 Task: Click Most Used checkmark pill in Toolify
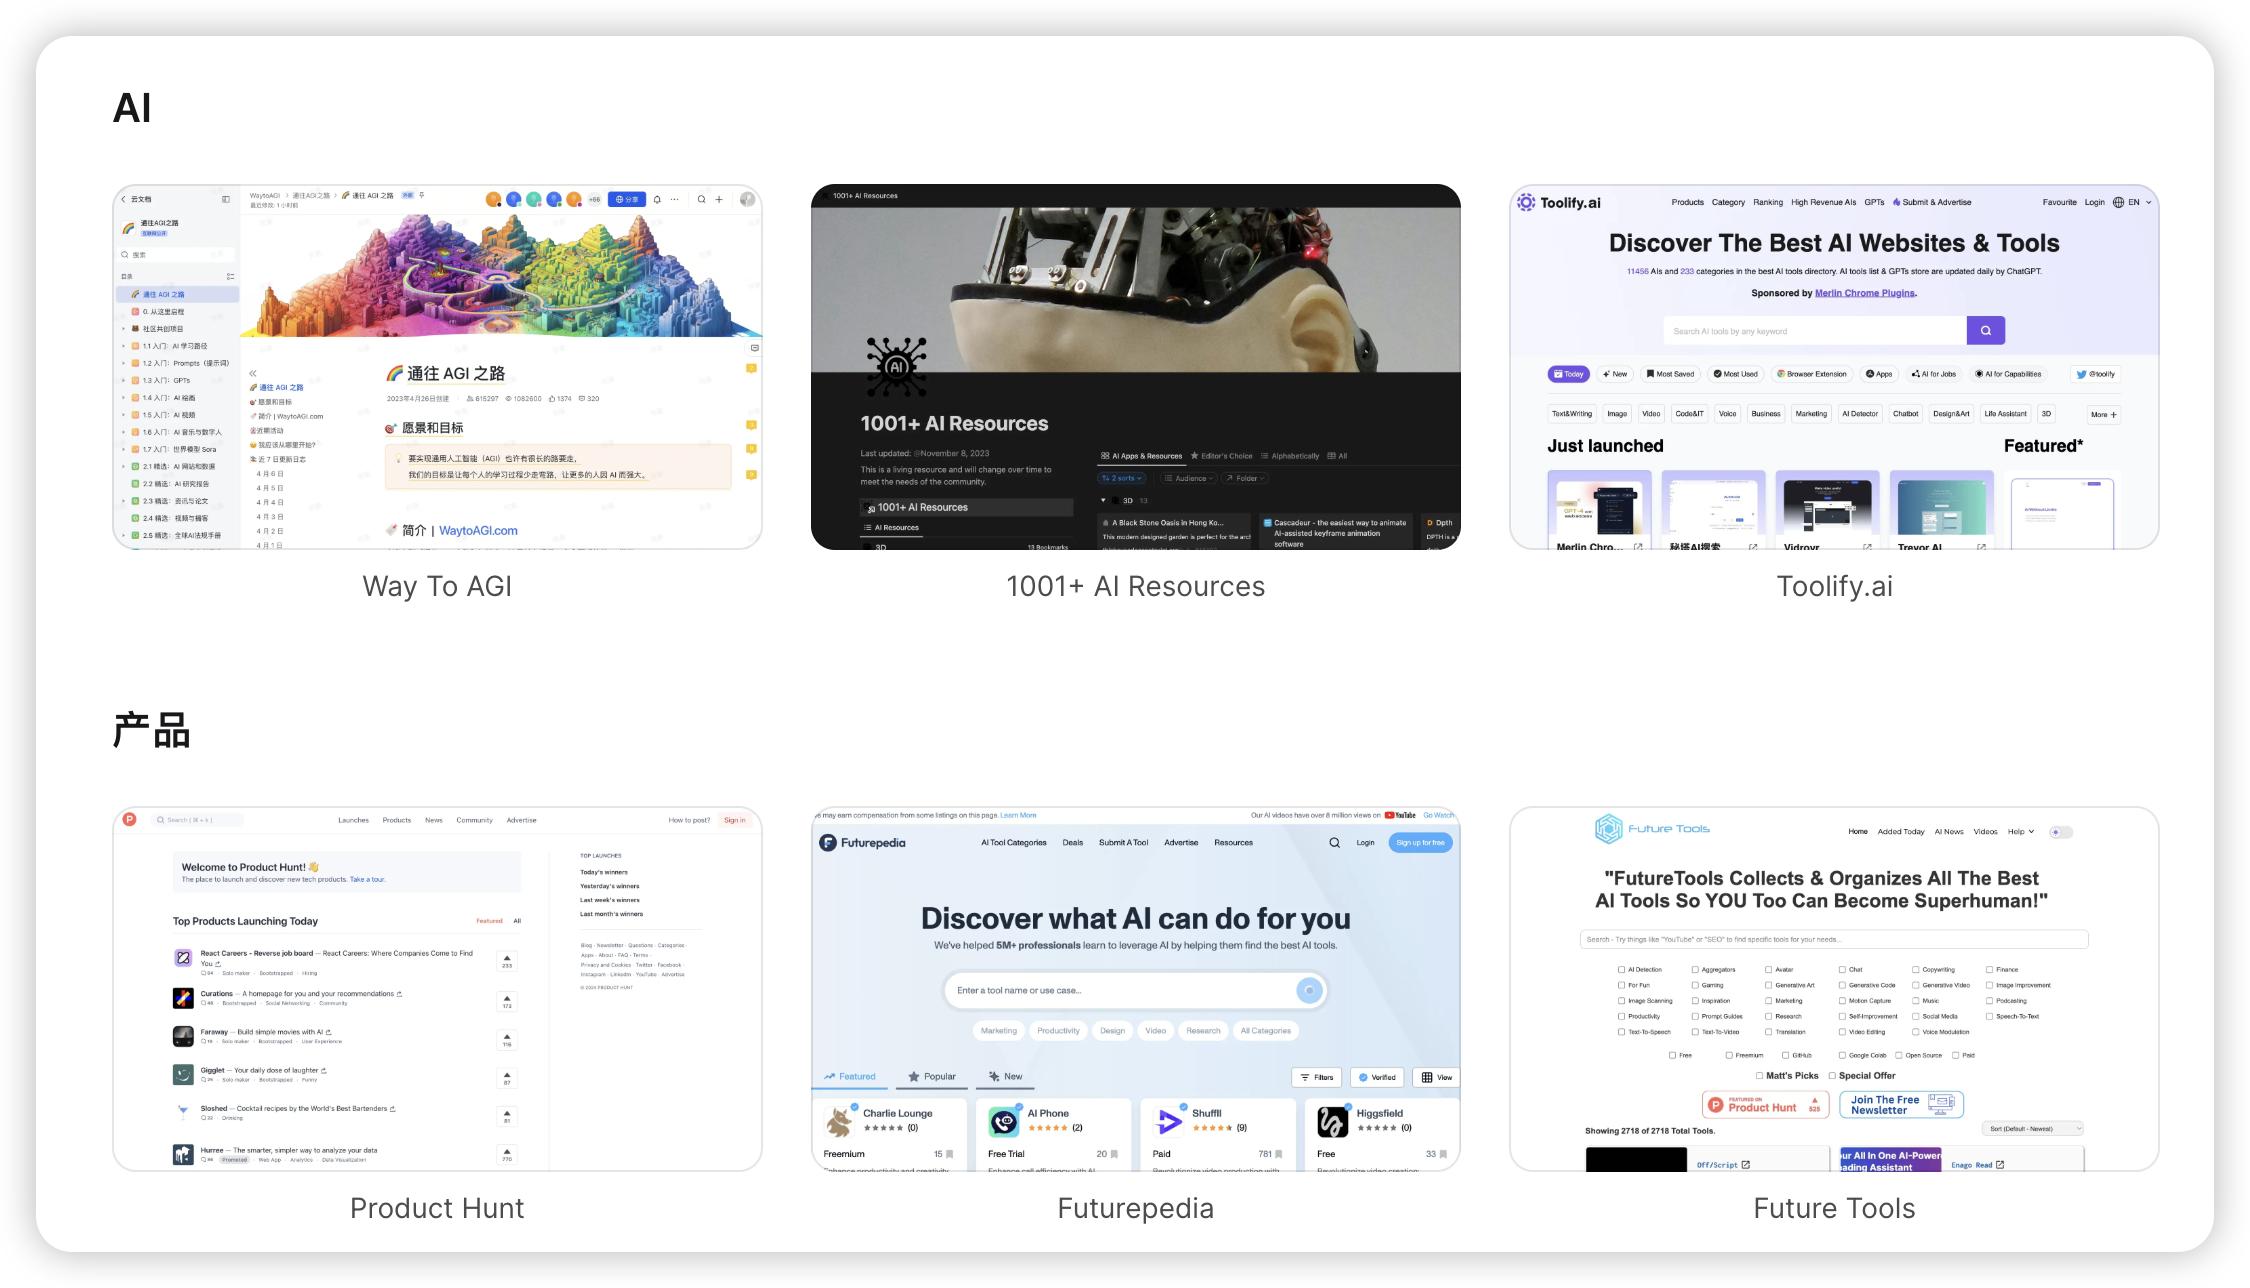click(1735, 374)
